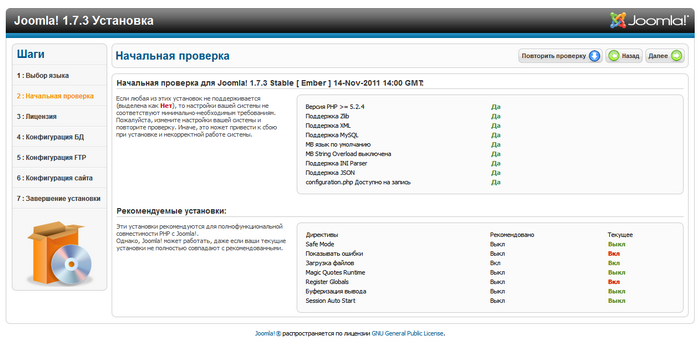The width and height of the screenshot is (700, 364).
Task: Click the Joomla! logo in header
Action: click(650, 20)
